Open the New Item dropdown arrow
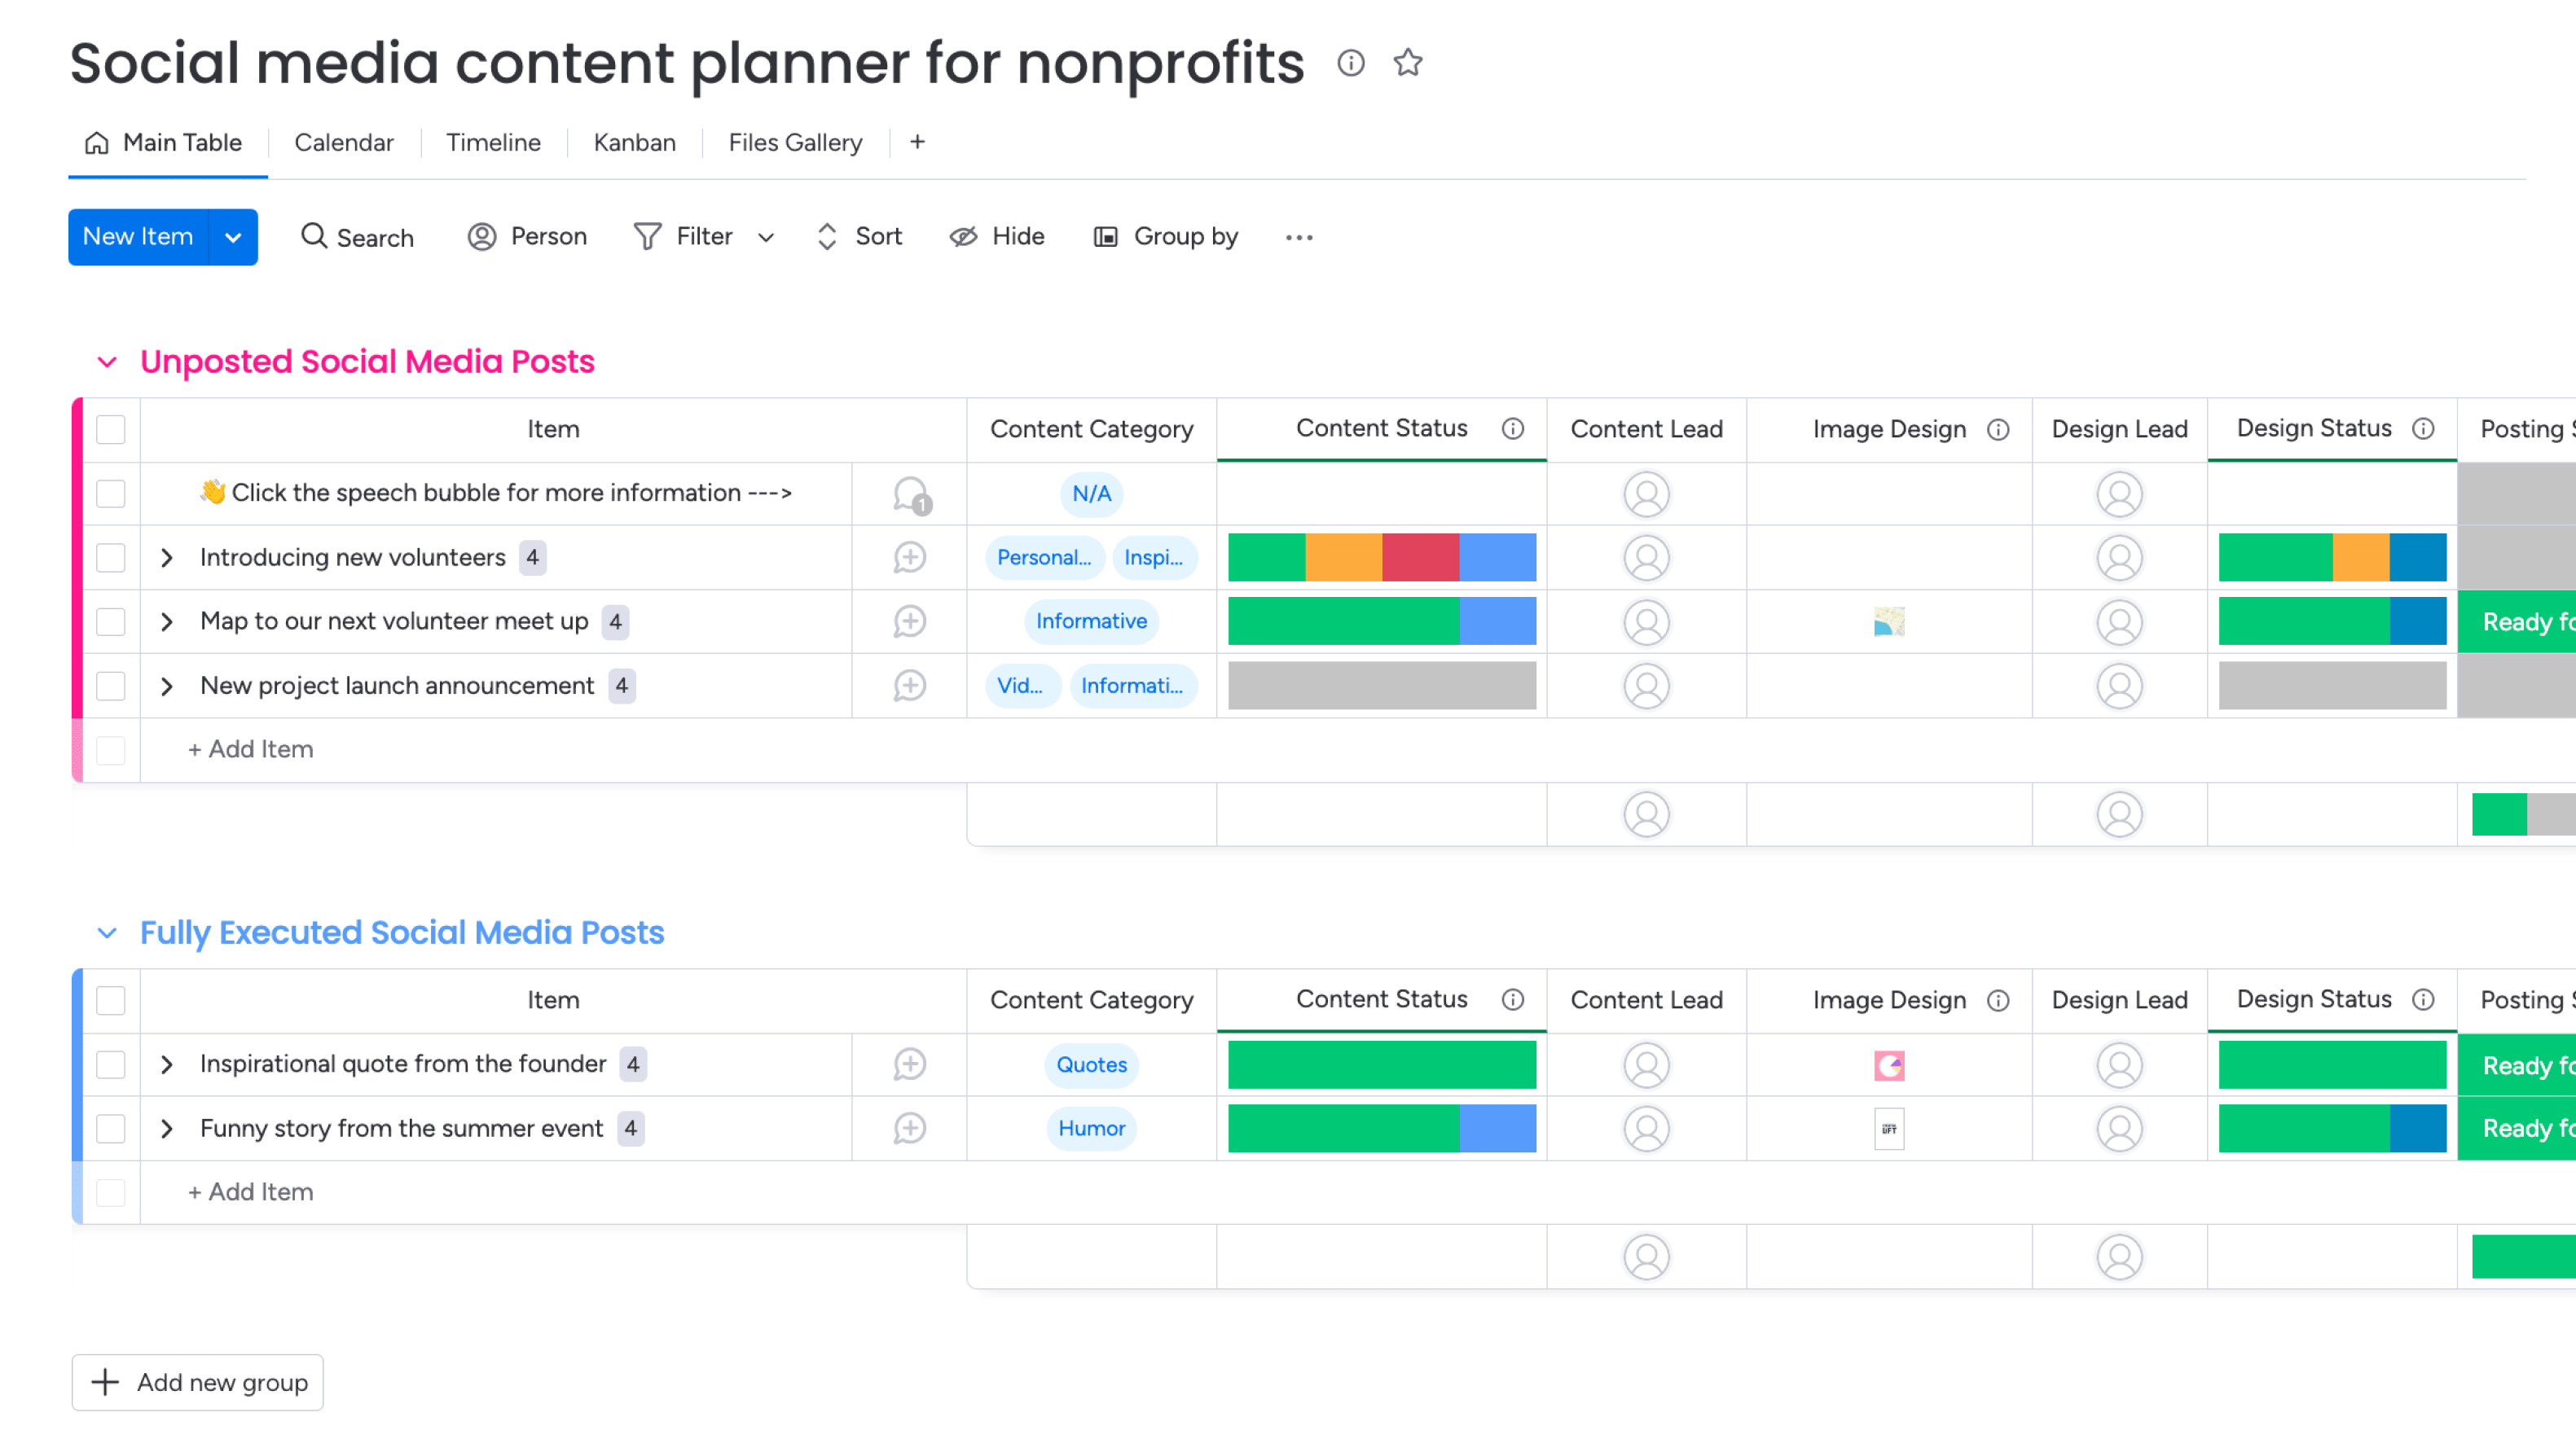The image size is (2576, 1448). (233, 237)
